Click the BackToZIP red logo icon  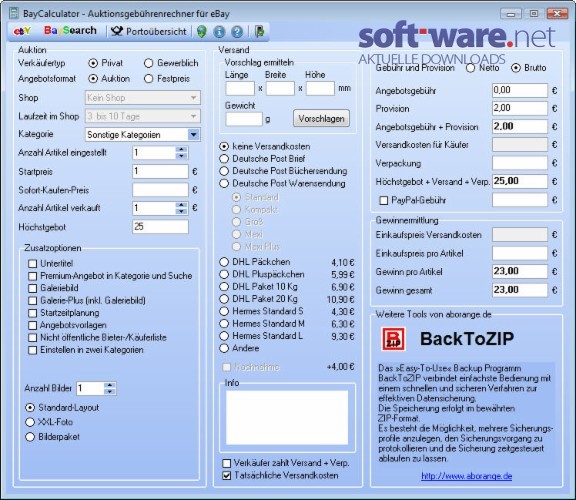coord(393,339)
